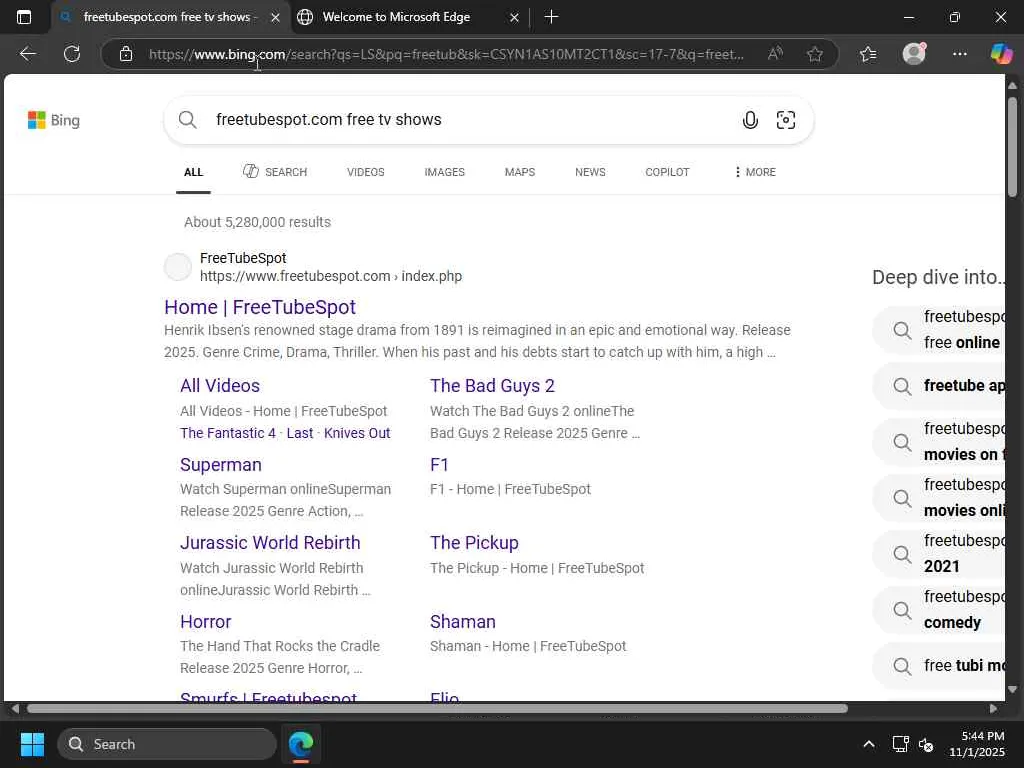Launch Copilot icon in Edge toolbar
The image size is (1024, 768).
point(1001,54)
